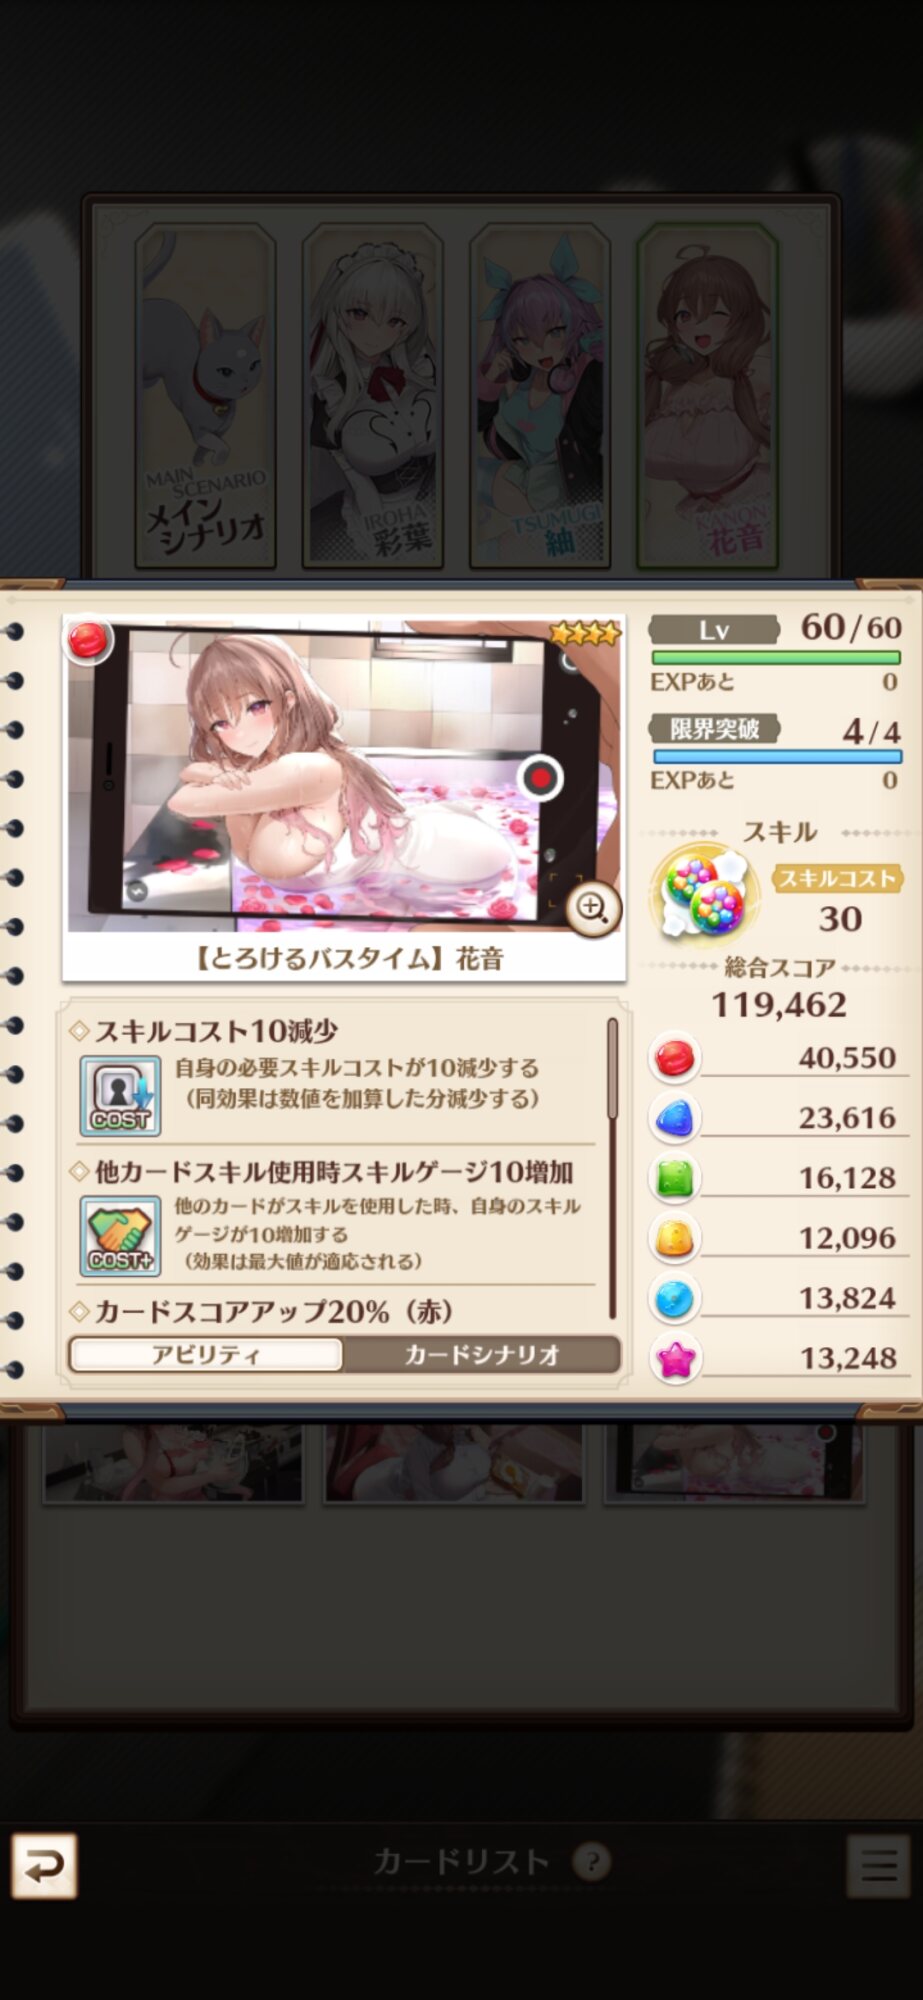Tap the rainbow candy skill icon
The width and height of the screenshot is (923, 2000).
pos(702,892)
